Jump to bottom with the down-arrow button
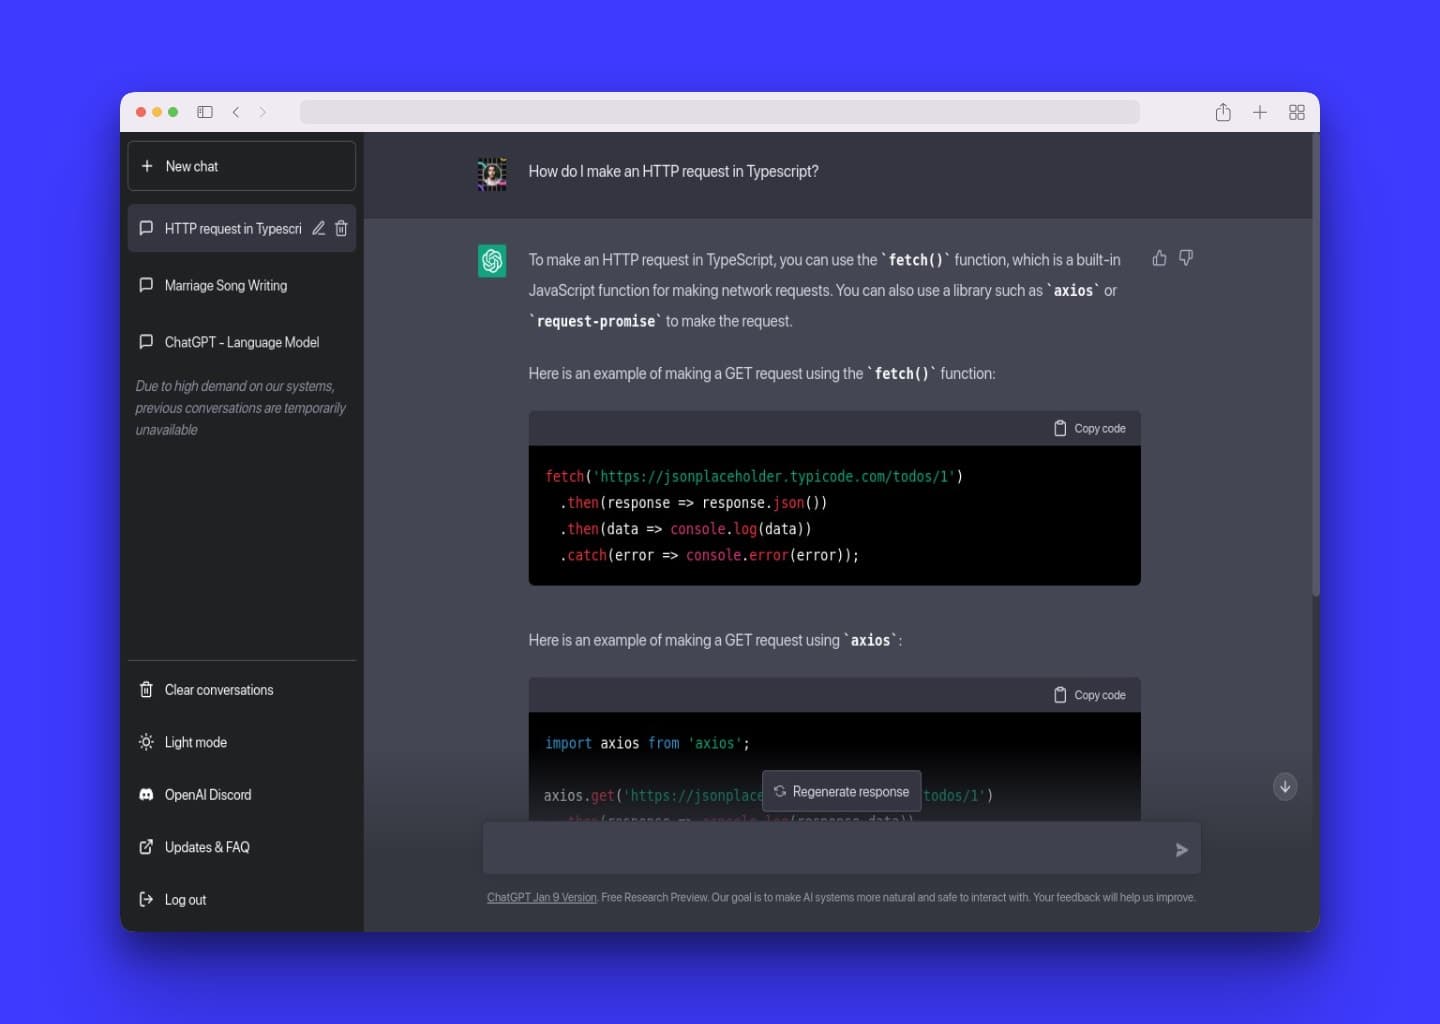This screenshot has height=1024, width=1440. click(1285, 786)
